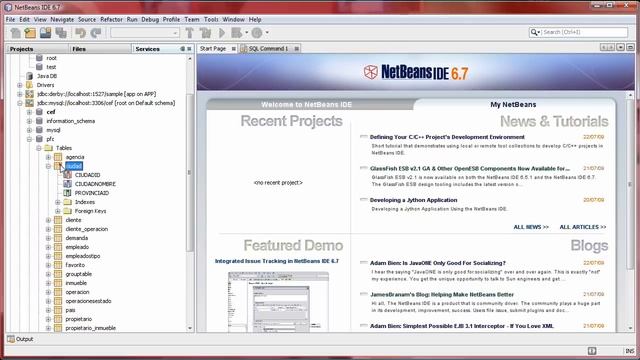Open Integrated Issue Tracking demo link
640x360 pixels.
pyautogui.click(x=276, y=261)
